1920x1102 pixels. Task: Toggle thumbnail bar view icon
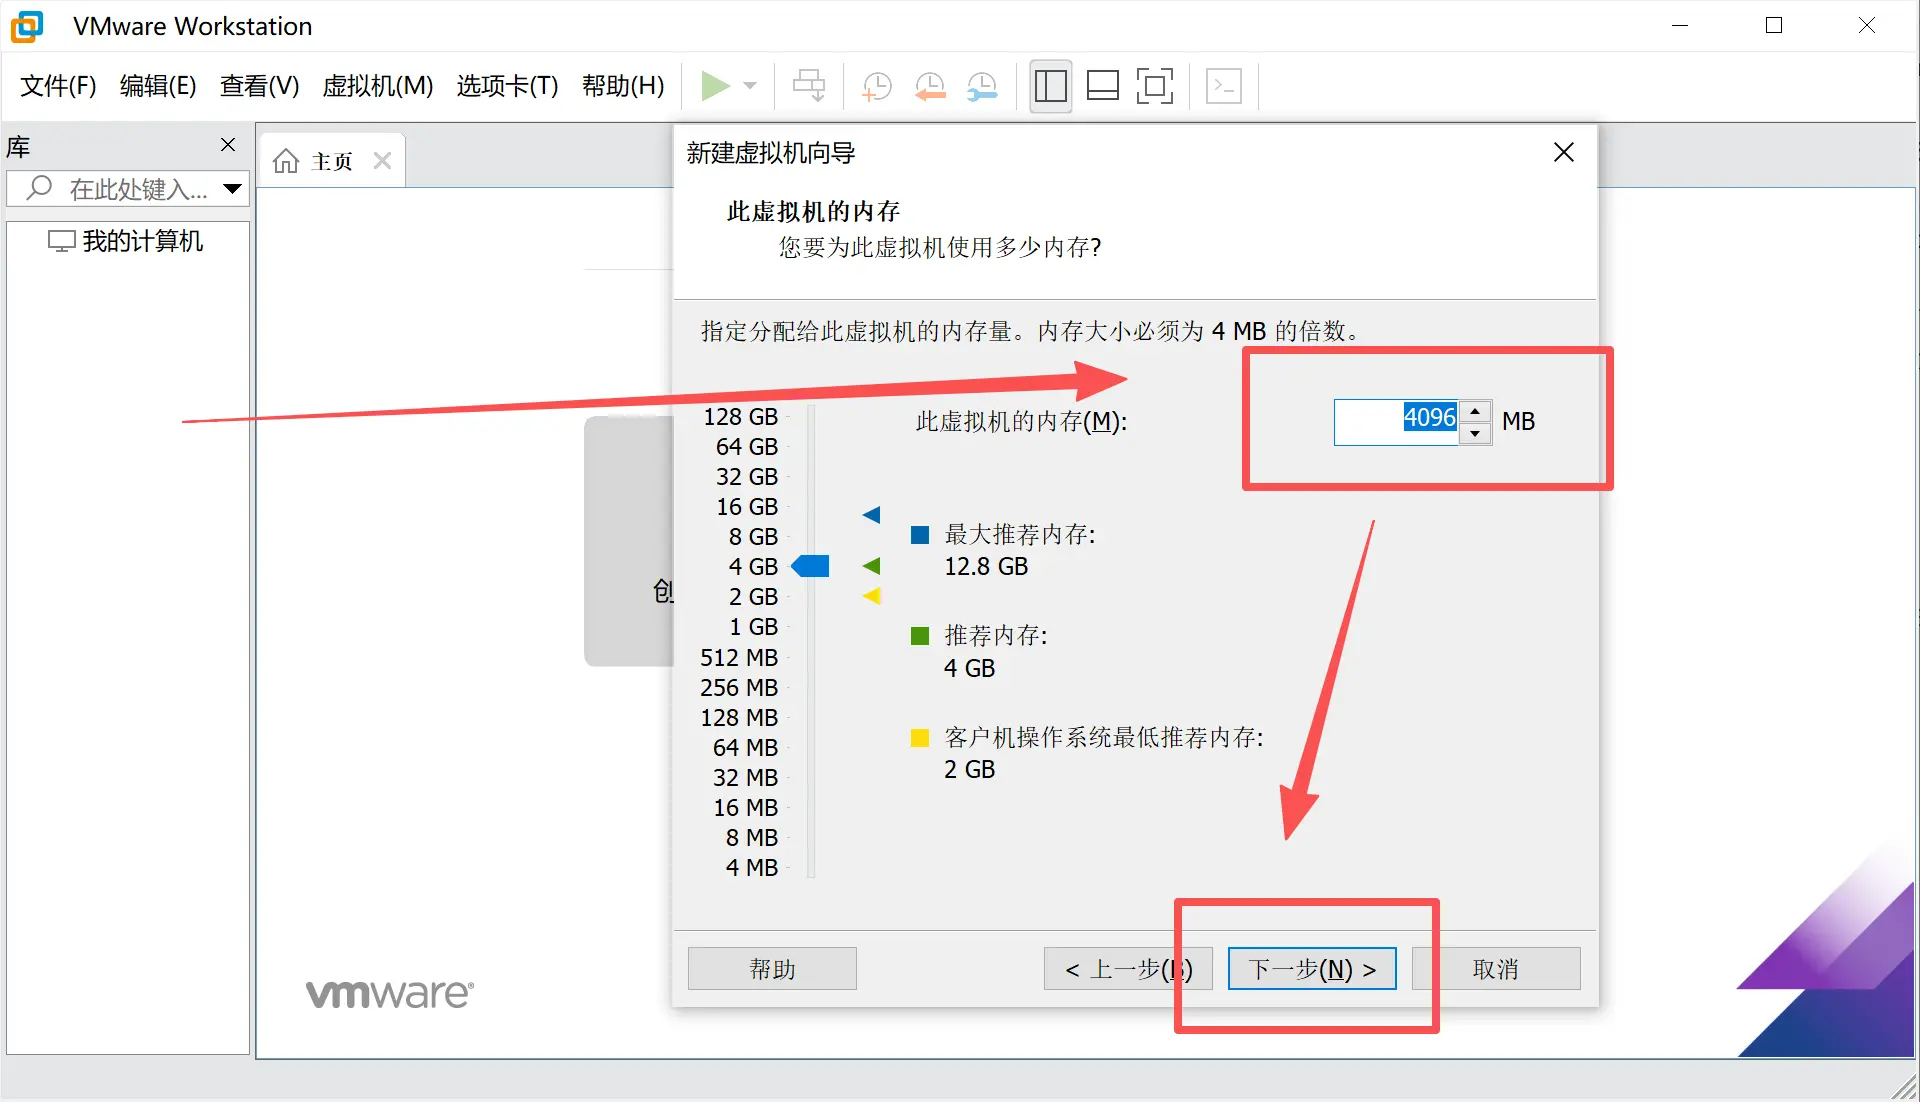[x=1102, y=86]
